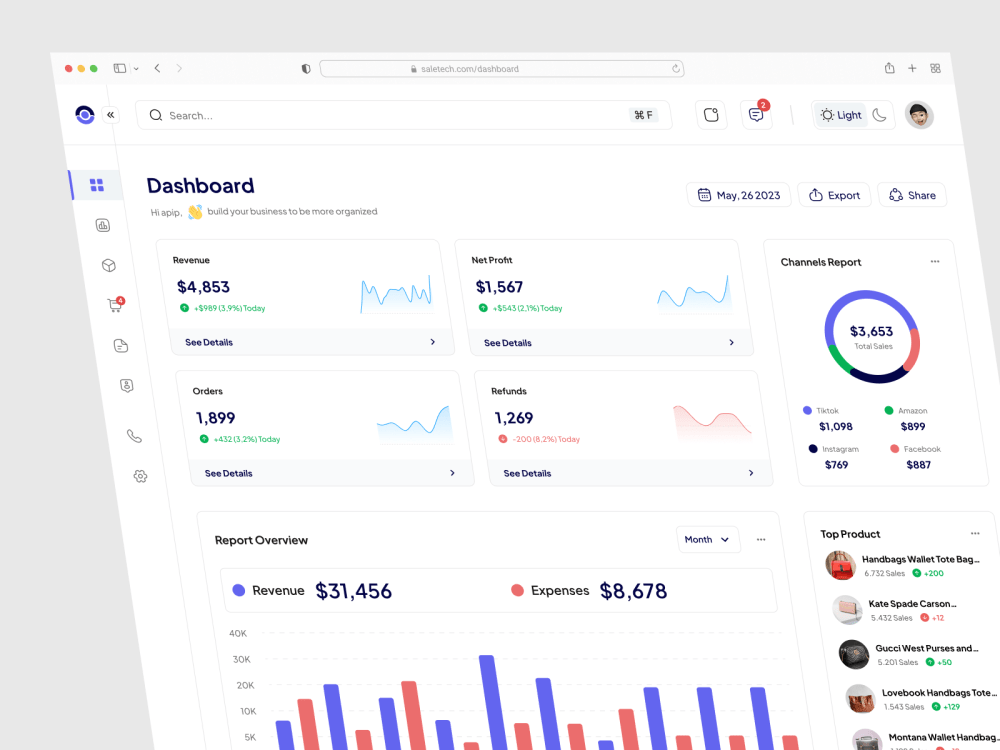
Task: Open a new browser tab plus icon
Action: click(912, 68)
